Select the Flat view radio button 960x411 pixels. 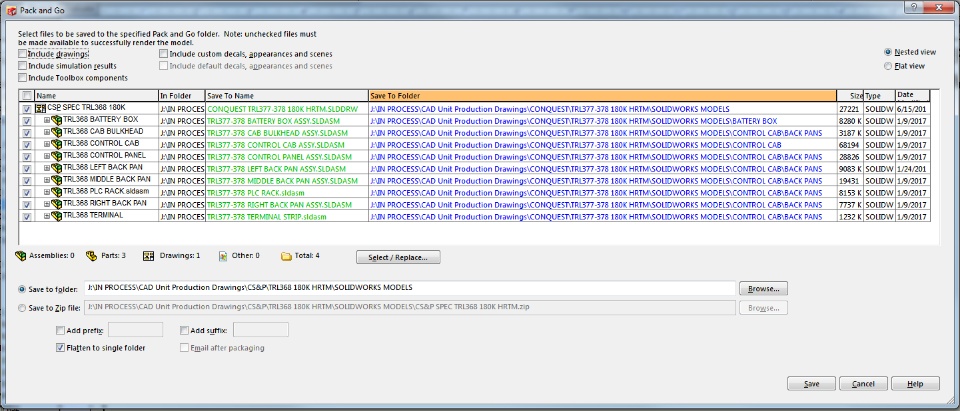888,66
